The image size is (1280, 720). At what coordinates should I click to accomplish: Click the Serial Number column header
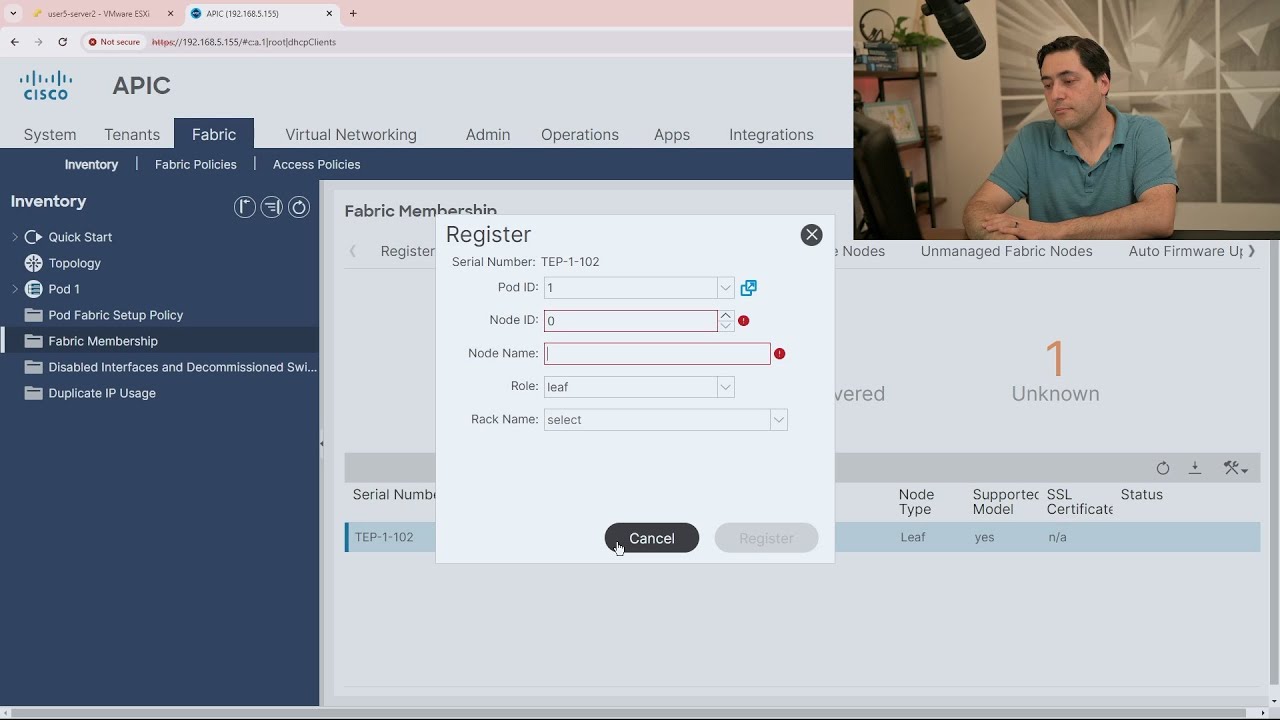coord(394,495)
